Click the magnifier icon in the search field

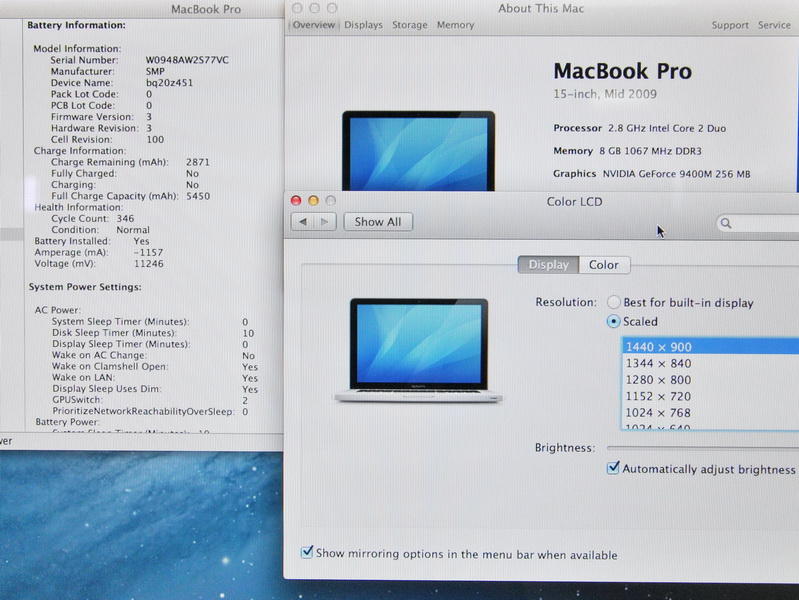(726, 223)
